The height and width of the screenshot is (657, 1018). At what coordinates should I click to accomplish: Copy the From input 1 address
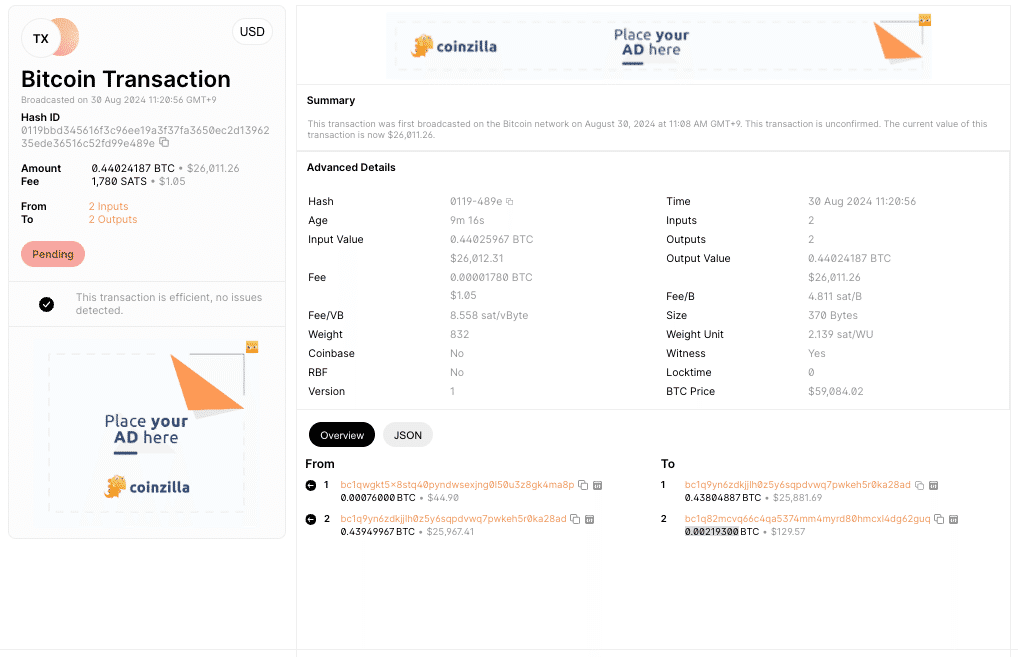click(x=583, y=485)
